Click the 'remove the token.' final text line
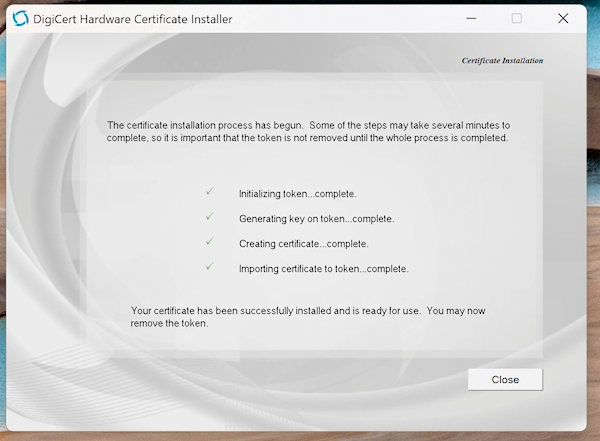 [x=169, y=324]
